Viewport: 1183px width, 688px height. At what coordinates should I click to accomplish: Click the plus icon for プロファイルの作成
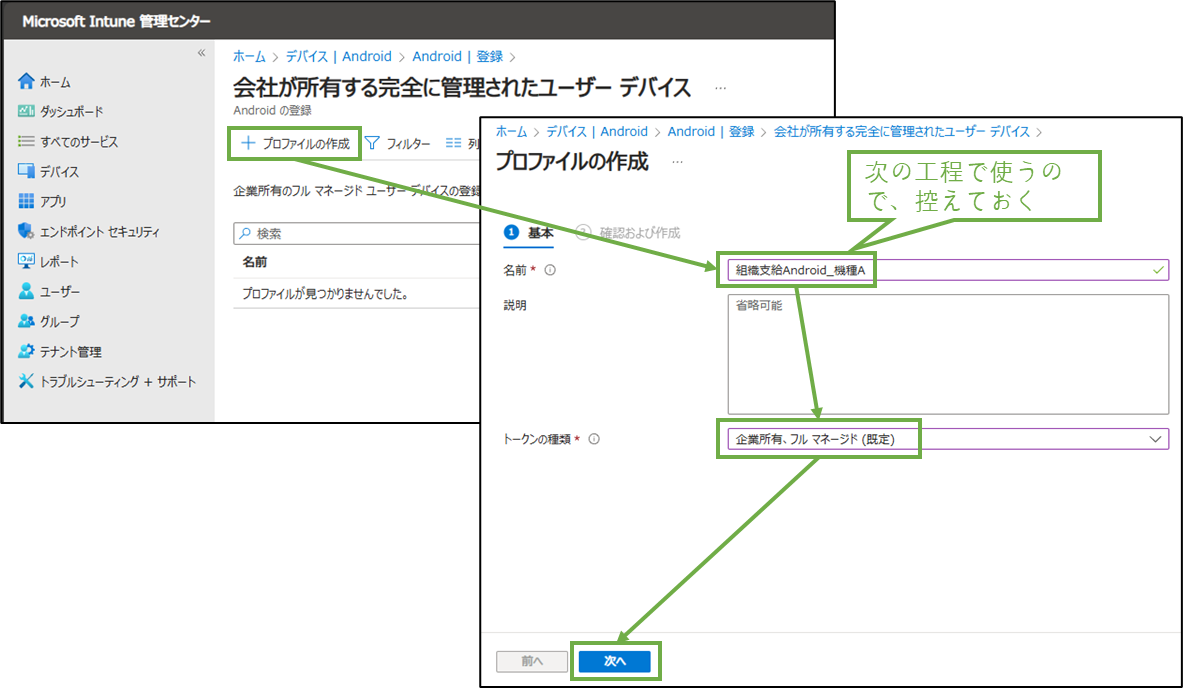(247, 143)
